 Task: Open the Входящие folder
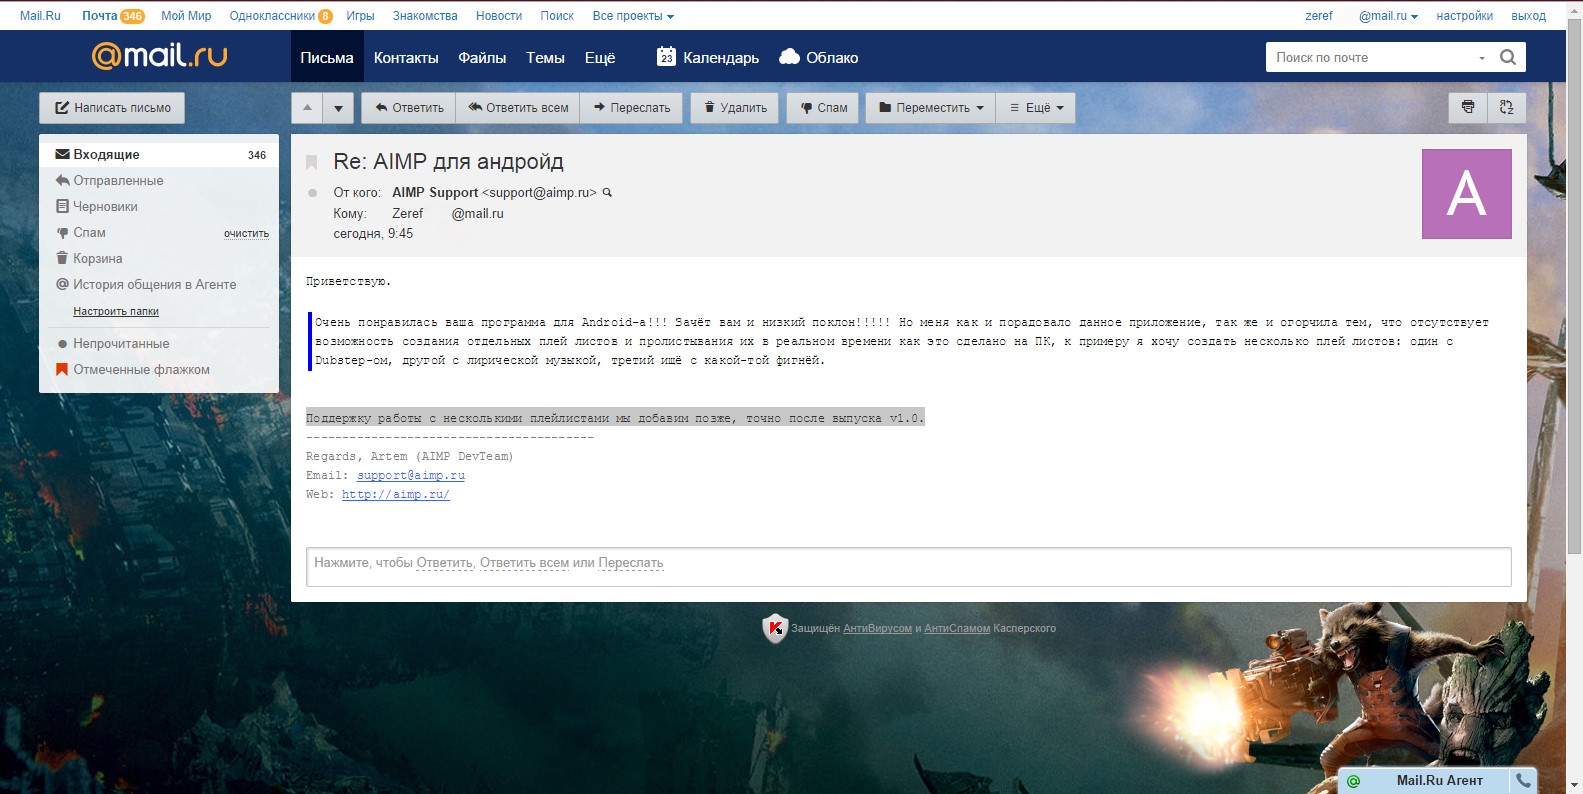click(x=159, y=154)
